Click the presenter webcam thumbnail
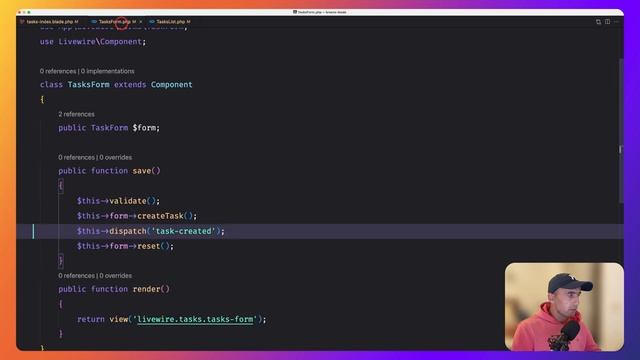Image resolution: width=640 pixels, height=360 pixels. pyautogui.click(x=564, y=307)
